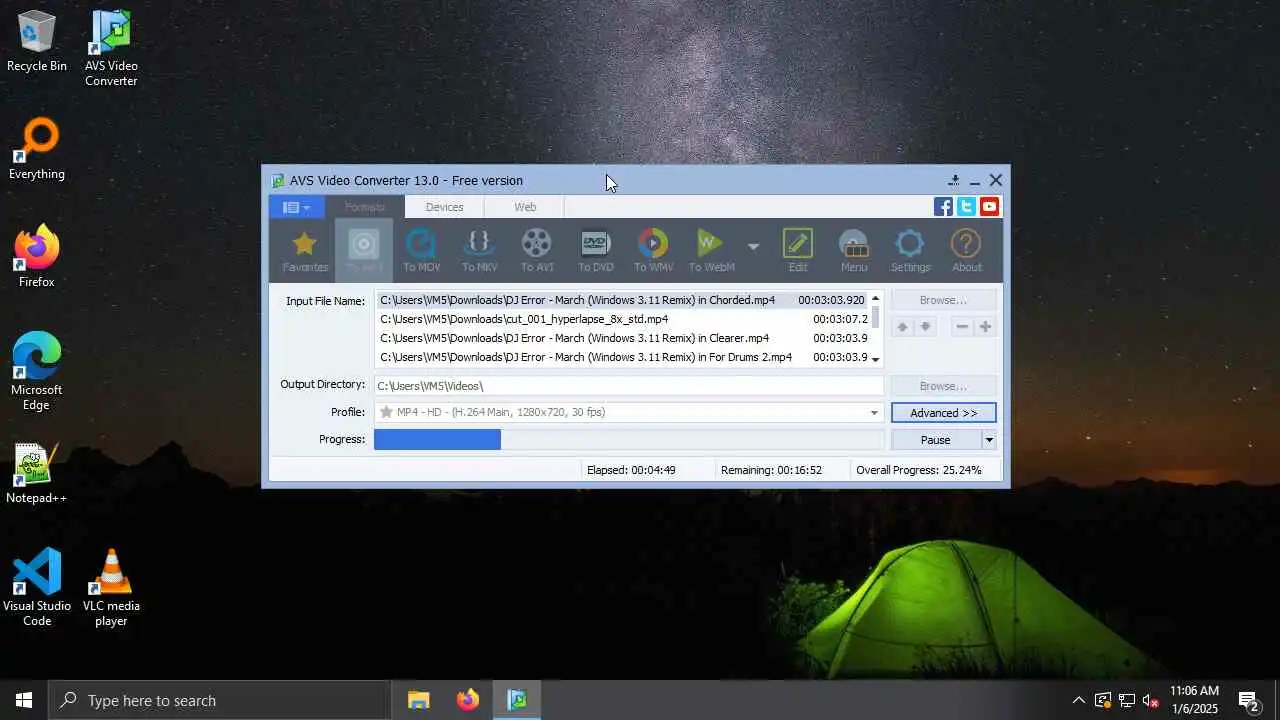This screenshot has height=720, width=1280.
Task: Open the Edit tool in the toolbar
Action: [797, 250]
